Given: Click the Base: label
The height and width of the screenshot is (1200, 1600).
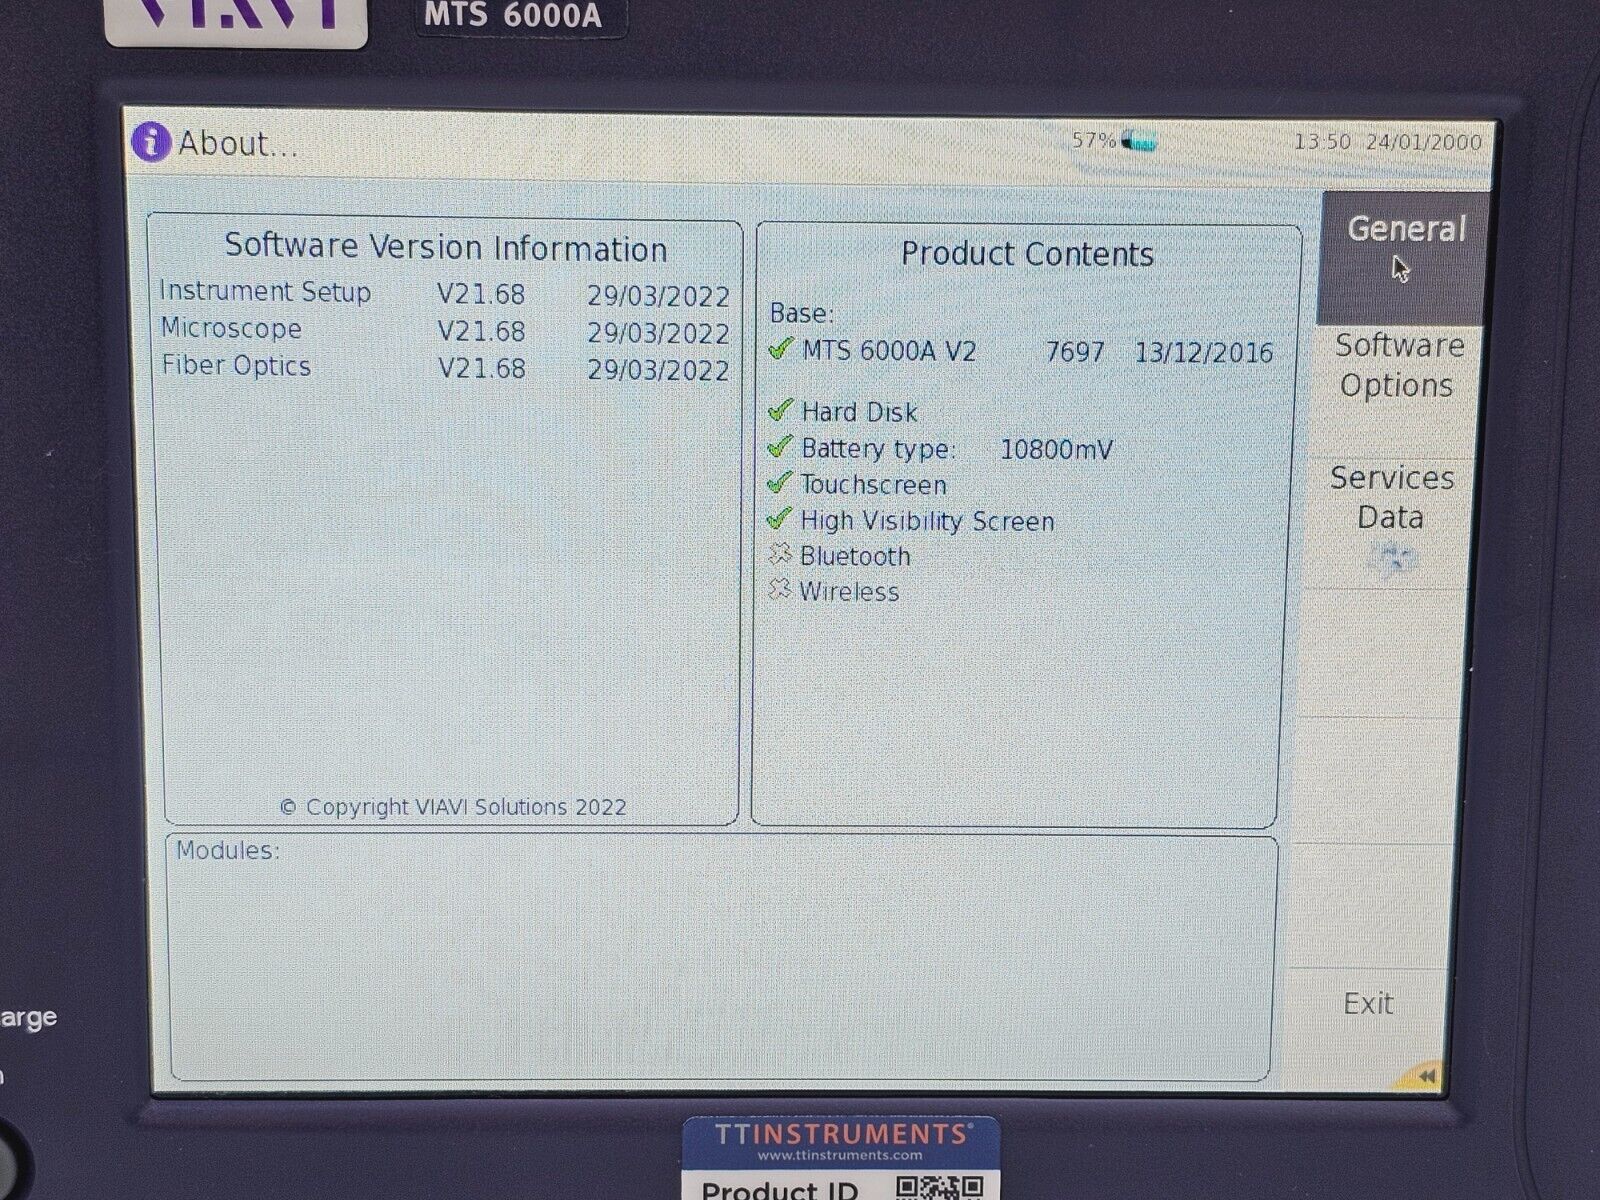Looking at the screenshot, I should point(801,313).
